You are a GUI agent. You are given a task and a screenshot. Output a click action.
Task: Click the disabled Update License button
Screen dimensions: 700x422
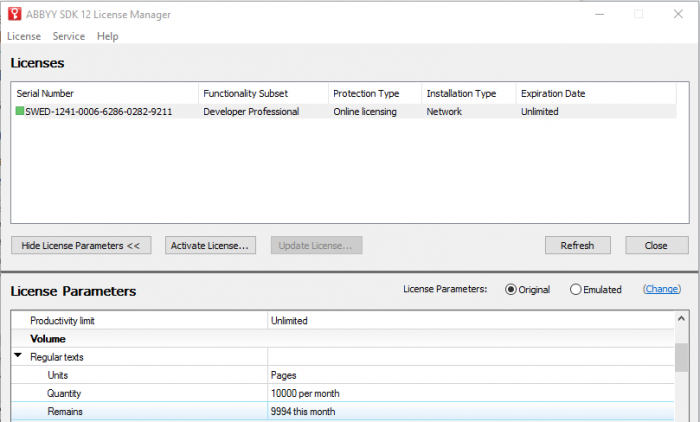[x=317, y=245]
